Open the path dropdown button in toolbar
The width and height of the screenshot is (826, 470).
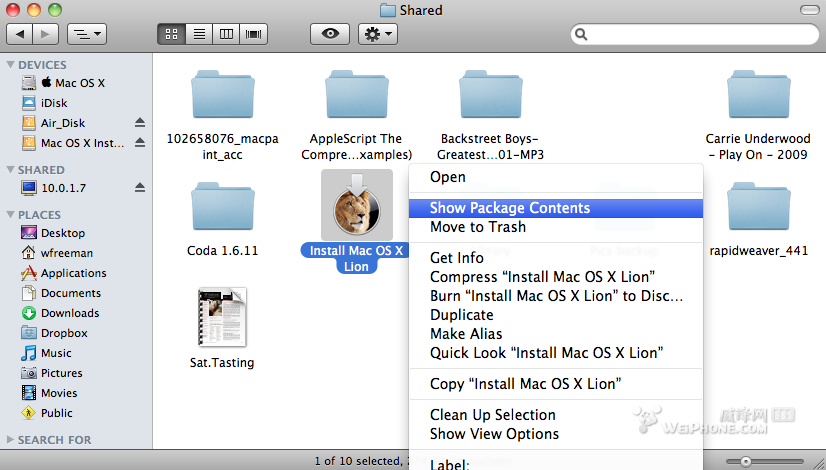point(87,34)
